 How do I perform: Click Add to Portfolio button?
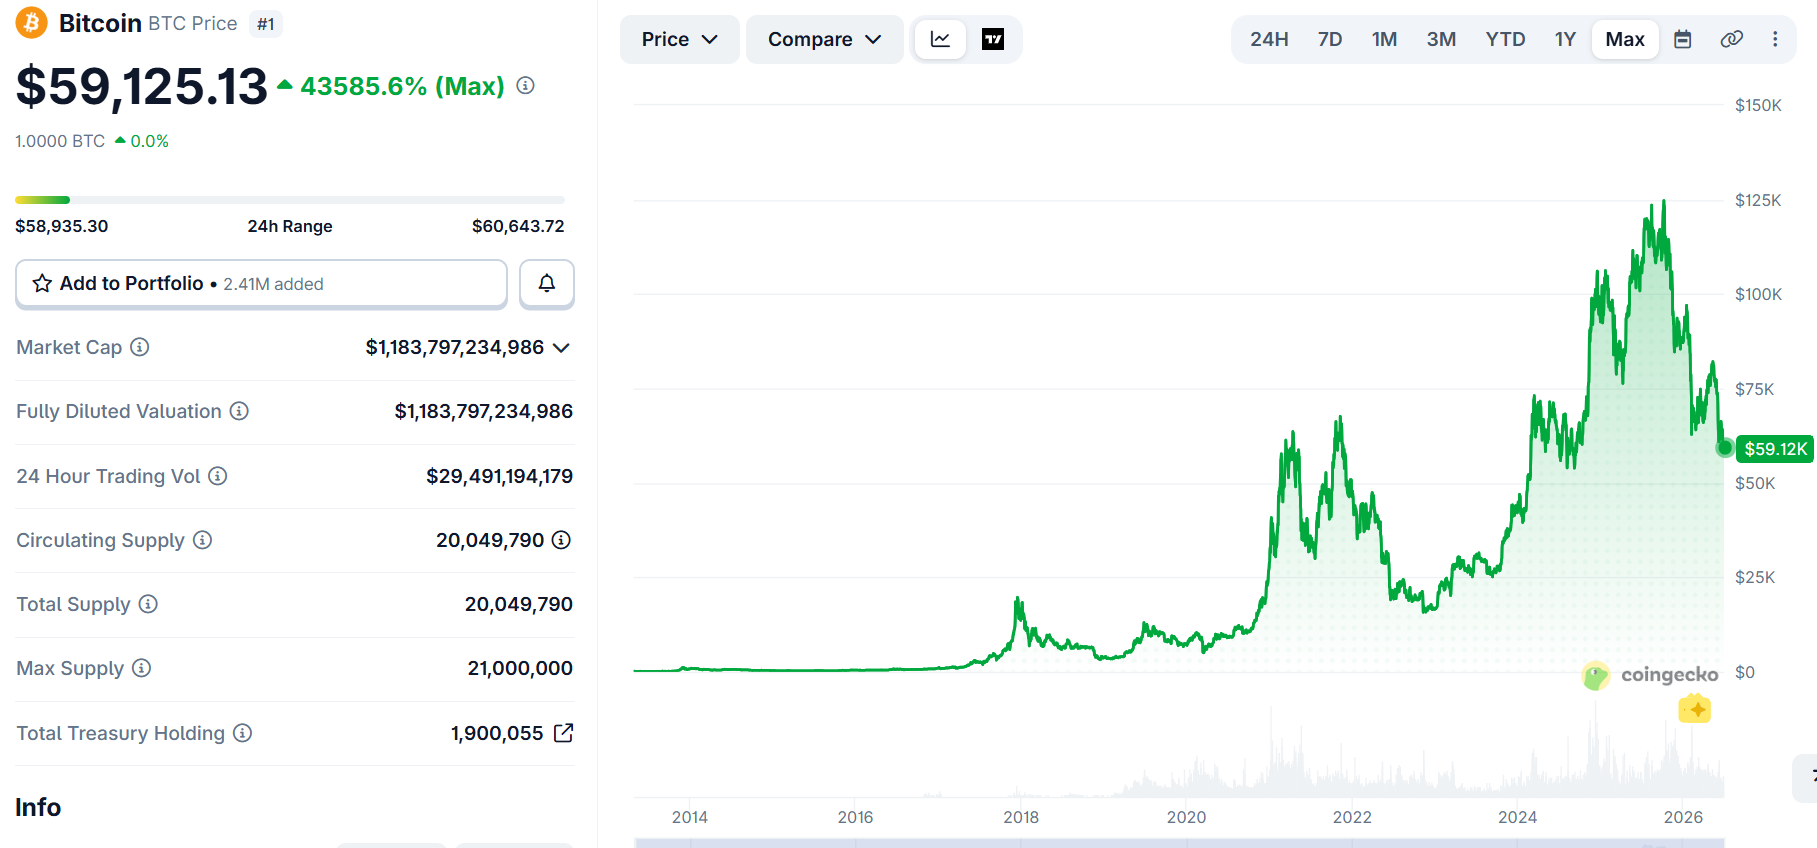262,284
